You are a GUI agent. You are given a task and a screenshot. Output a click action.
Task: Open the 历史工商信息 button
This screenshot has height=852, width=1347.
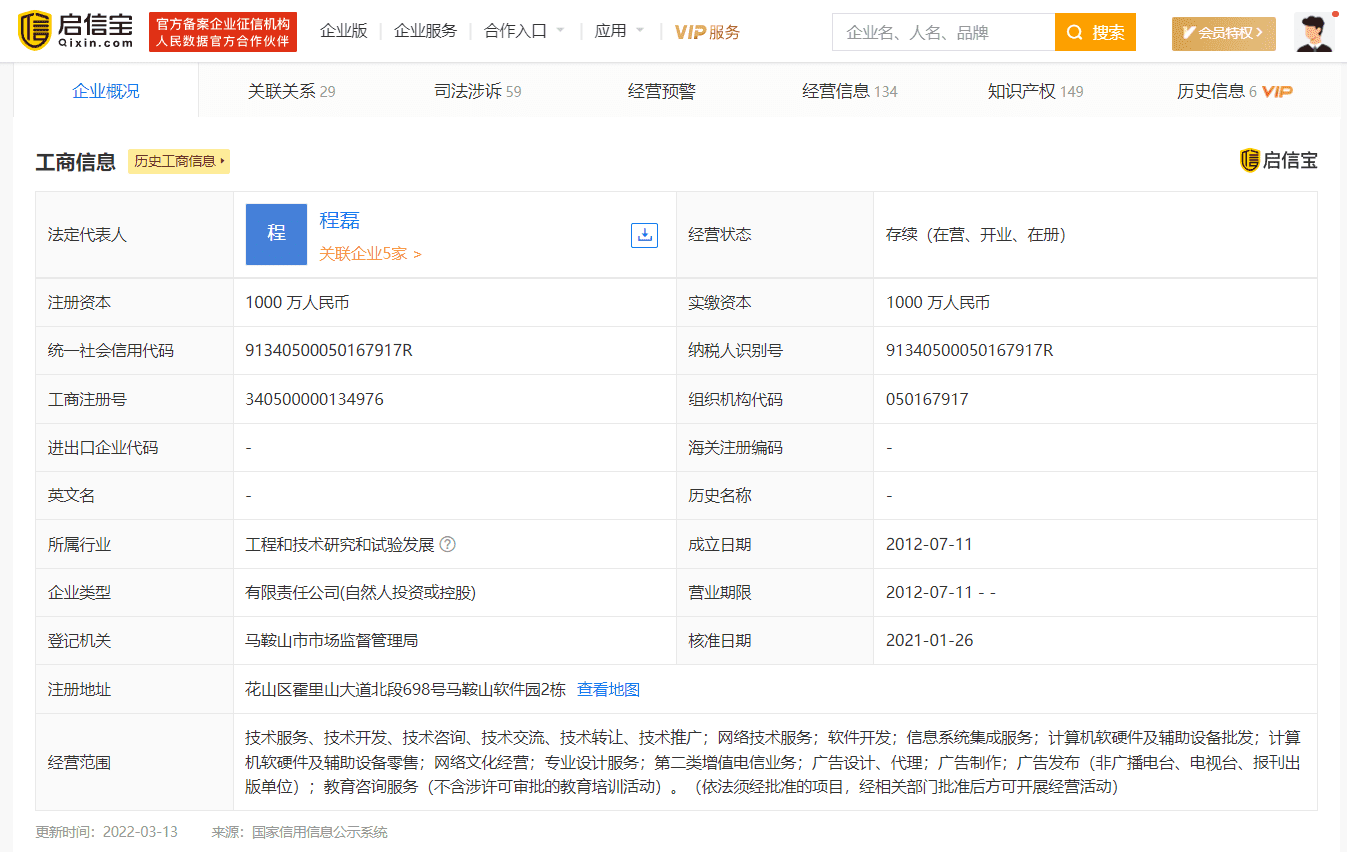pyautogui.click(x=179, y=161)
